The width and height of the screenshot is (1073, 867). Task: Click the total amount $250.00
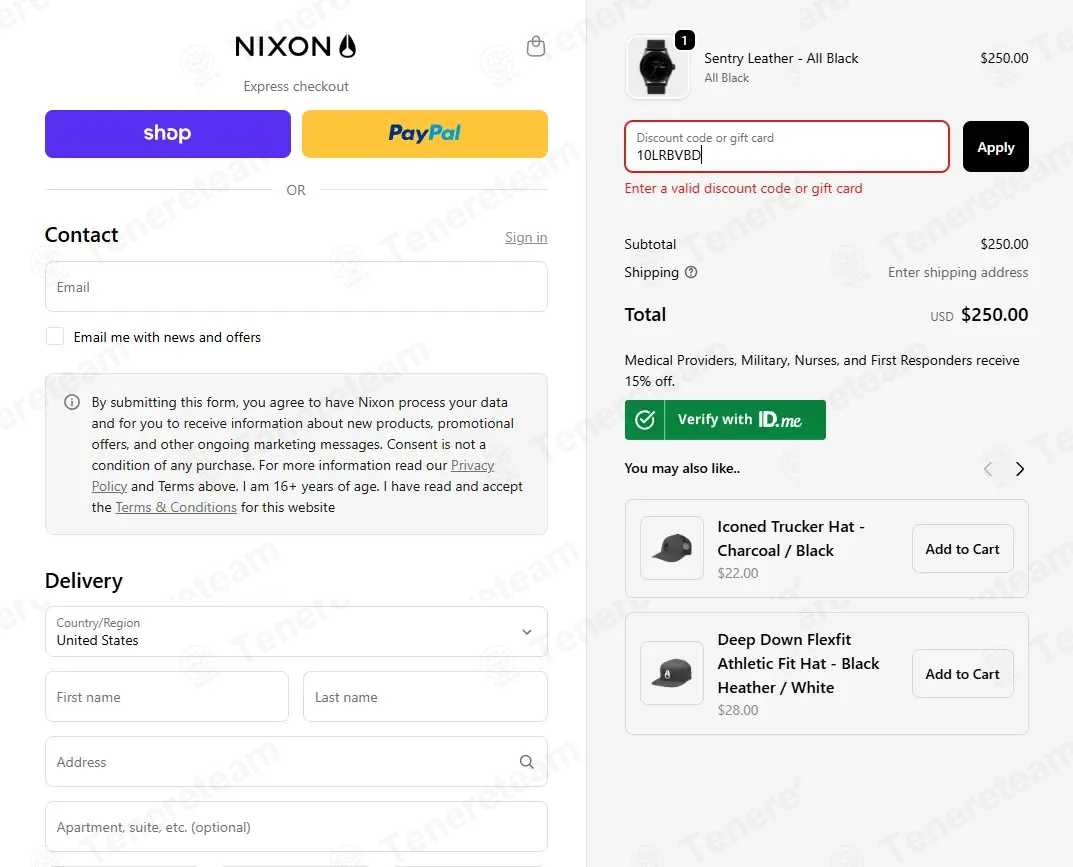tap(994, 315)
